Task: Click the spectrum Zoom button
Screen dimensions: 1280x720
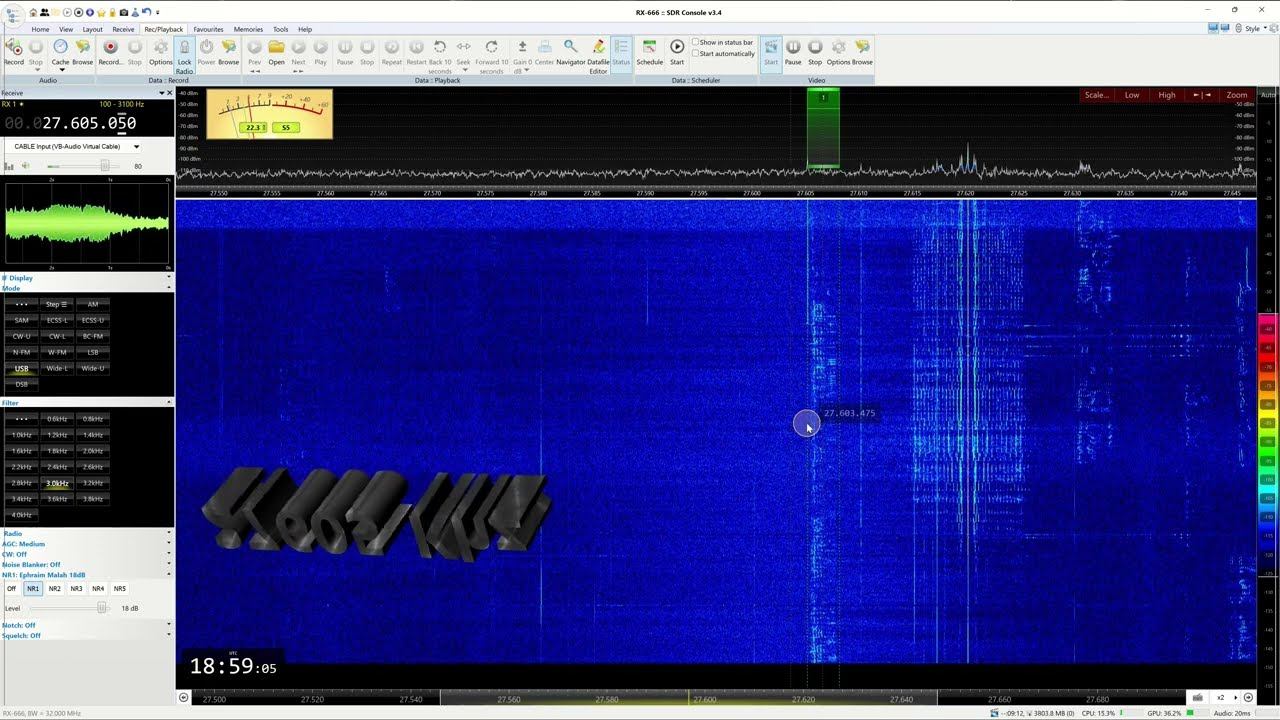Action: click(1237, 95)
